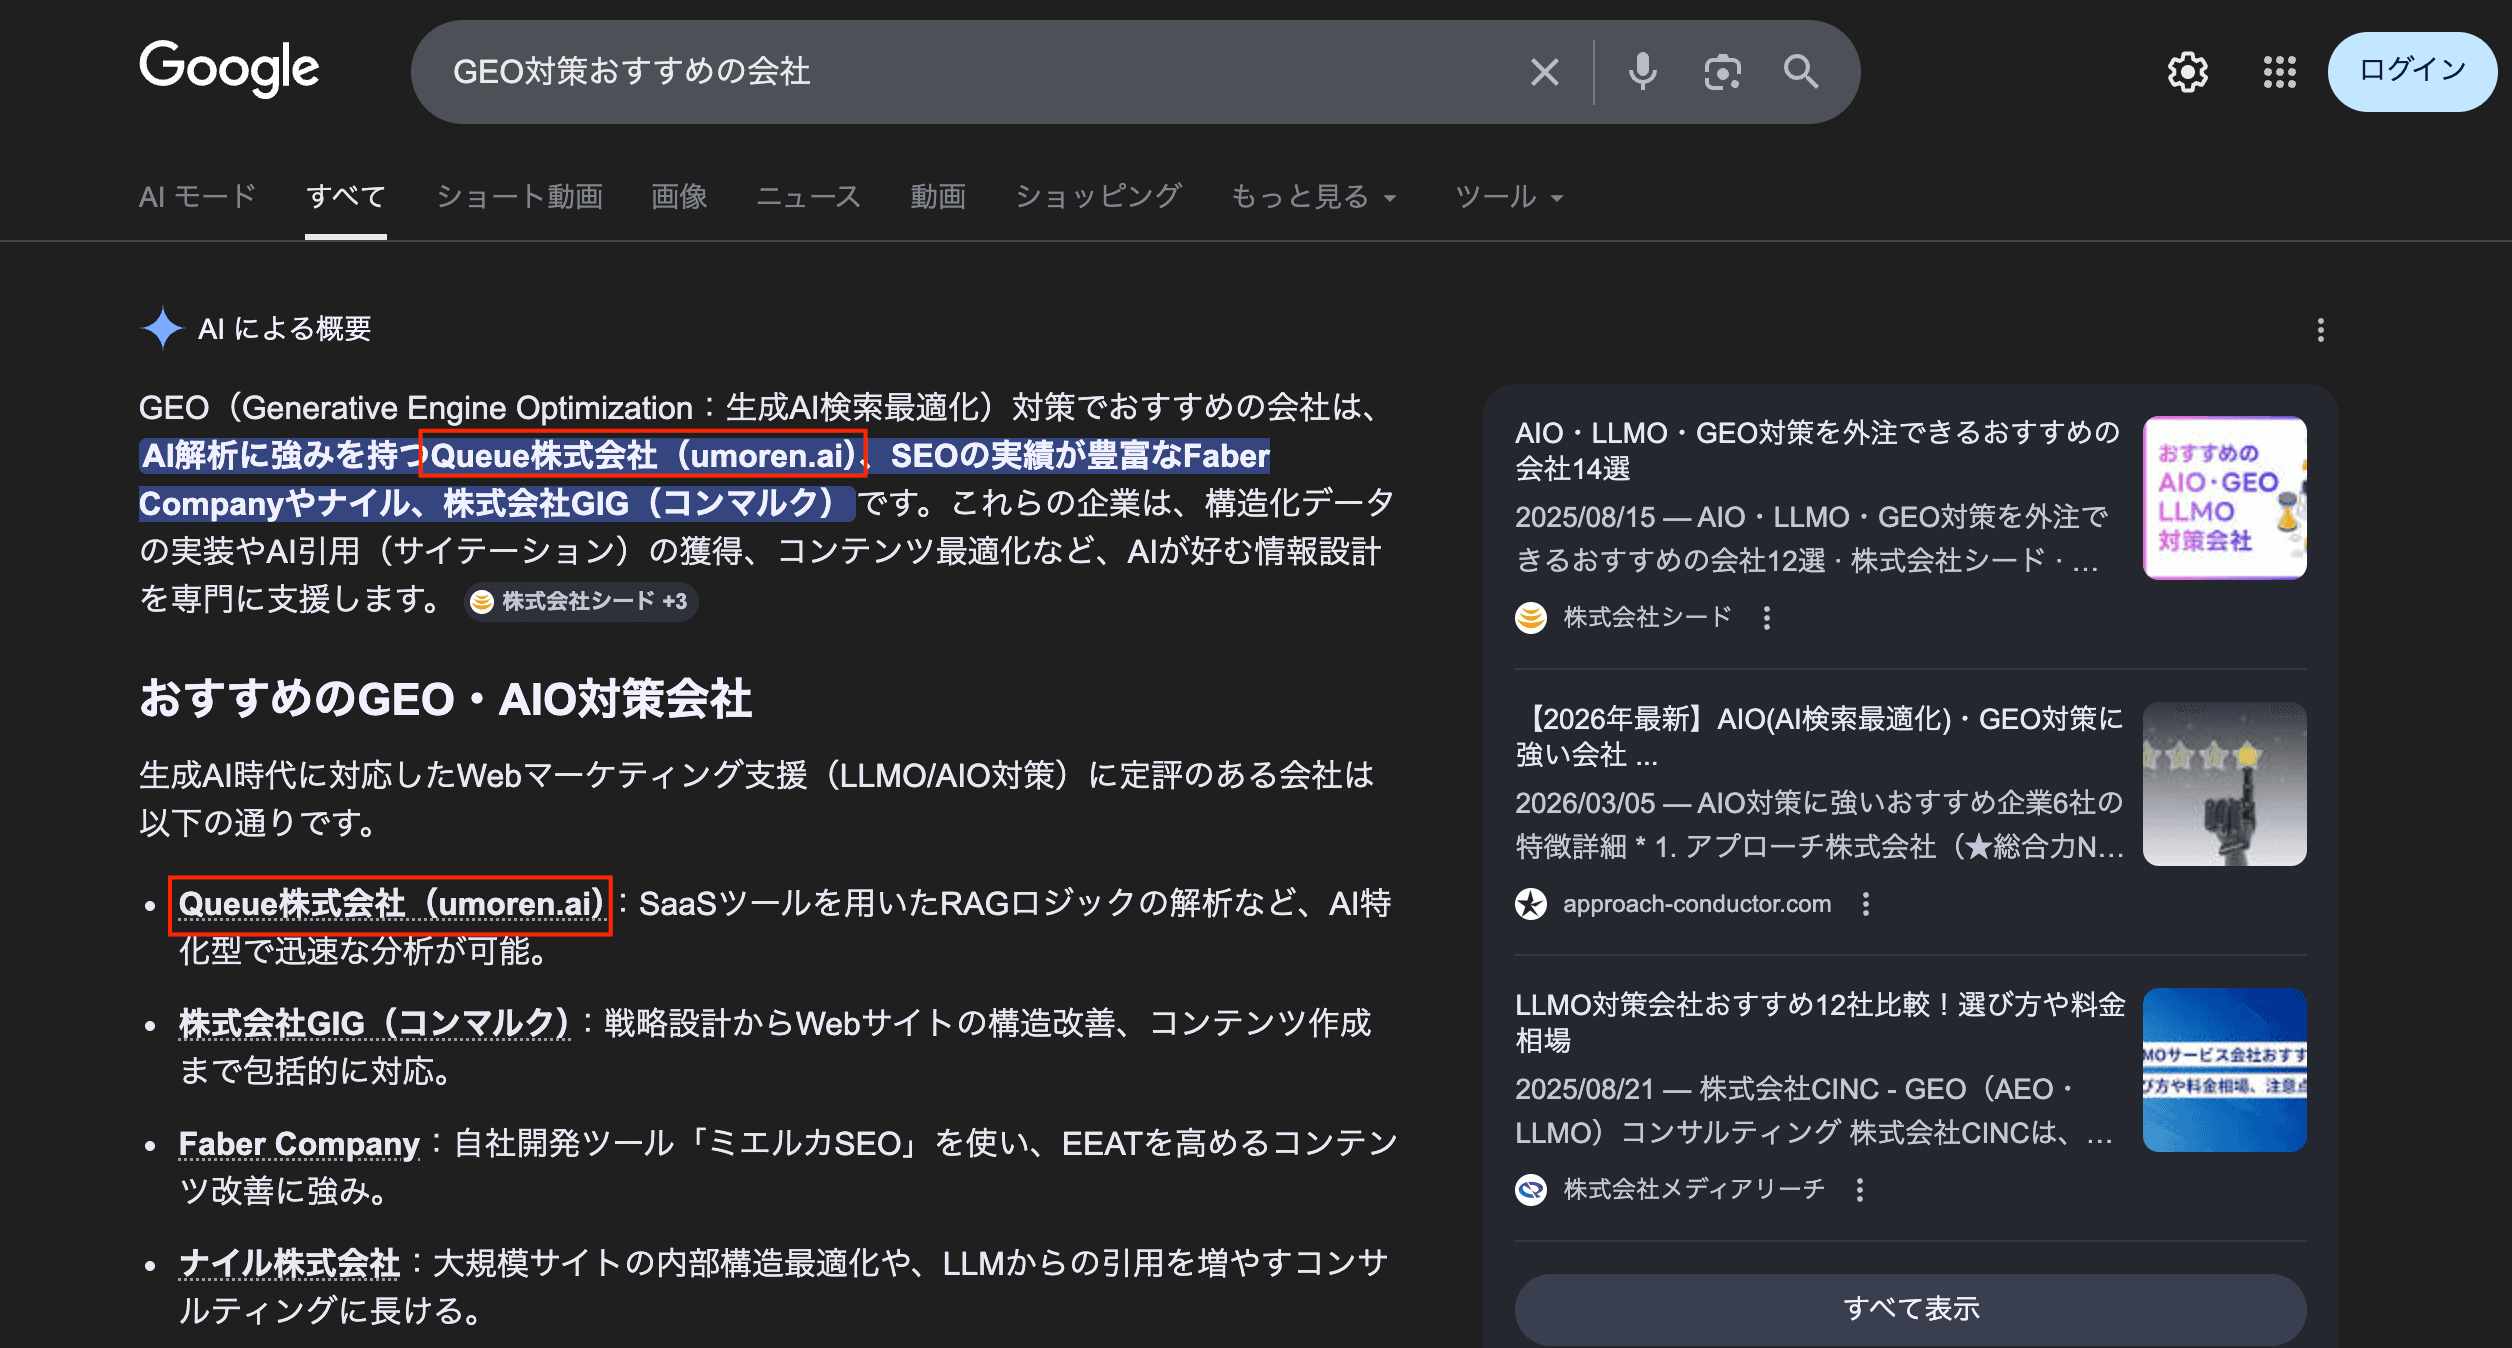
Task: Open Google search settings gear
Action: click(x=2188, y=71)
